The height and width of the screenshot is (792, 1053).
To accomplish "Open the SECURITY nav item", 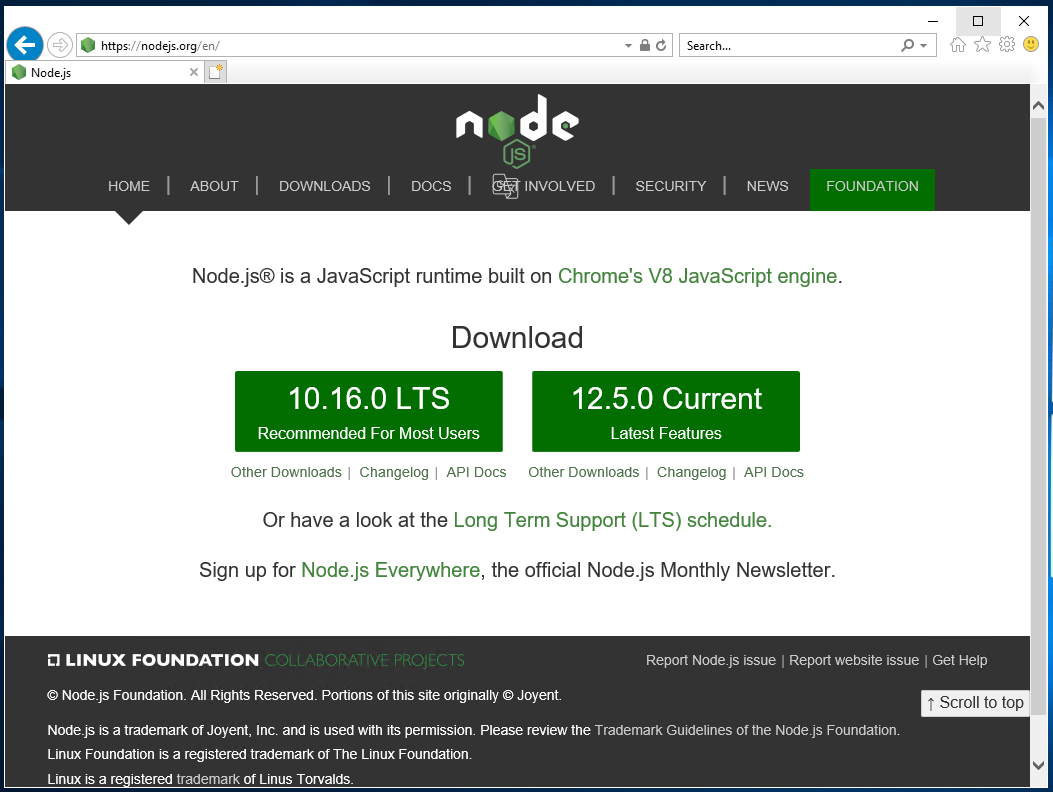I will click(x=671, y=186).
